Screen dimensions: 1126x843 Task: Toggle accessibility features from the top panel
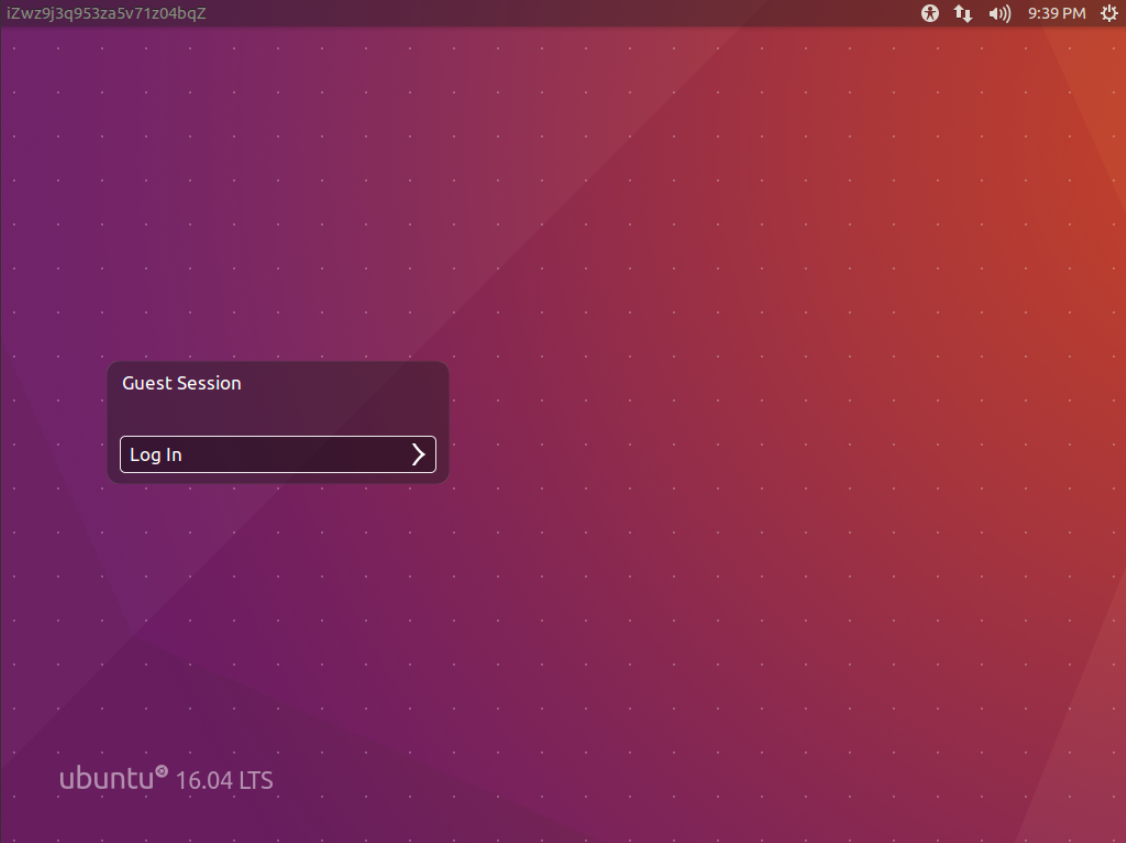click(929, 14)
